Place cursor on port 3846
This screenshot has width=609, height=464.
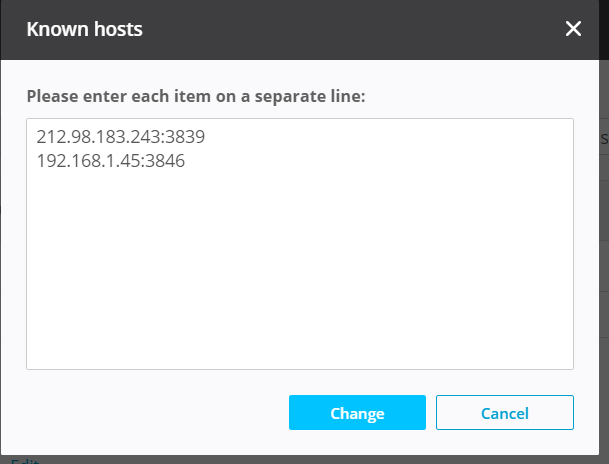[166, 159]
